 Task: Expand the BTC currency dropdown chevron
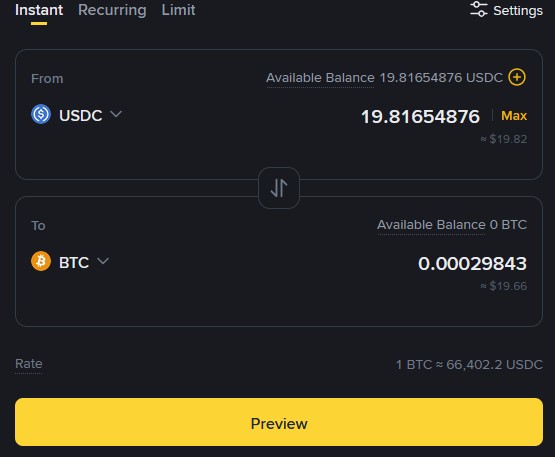pos(103,261)
